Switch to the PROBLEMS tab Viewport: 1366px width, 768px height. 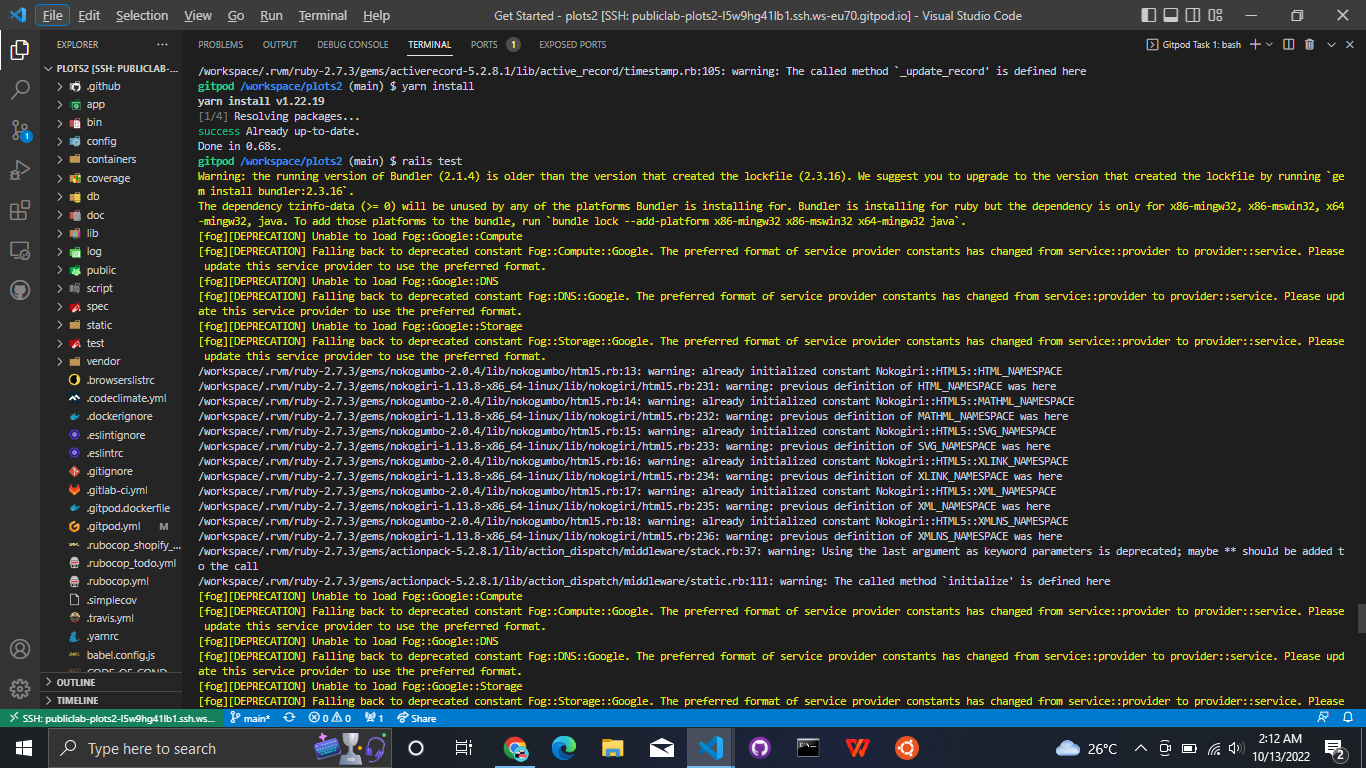point(220,45)
